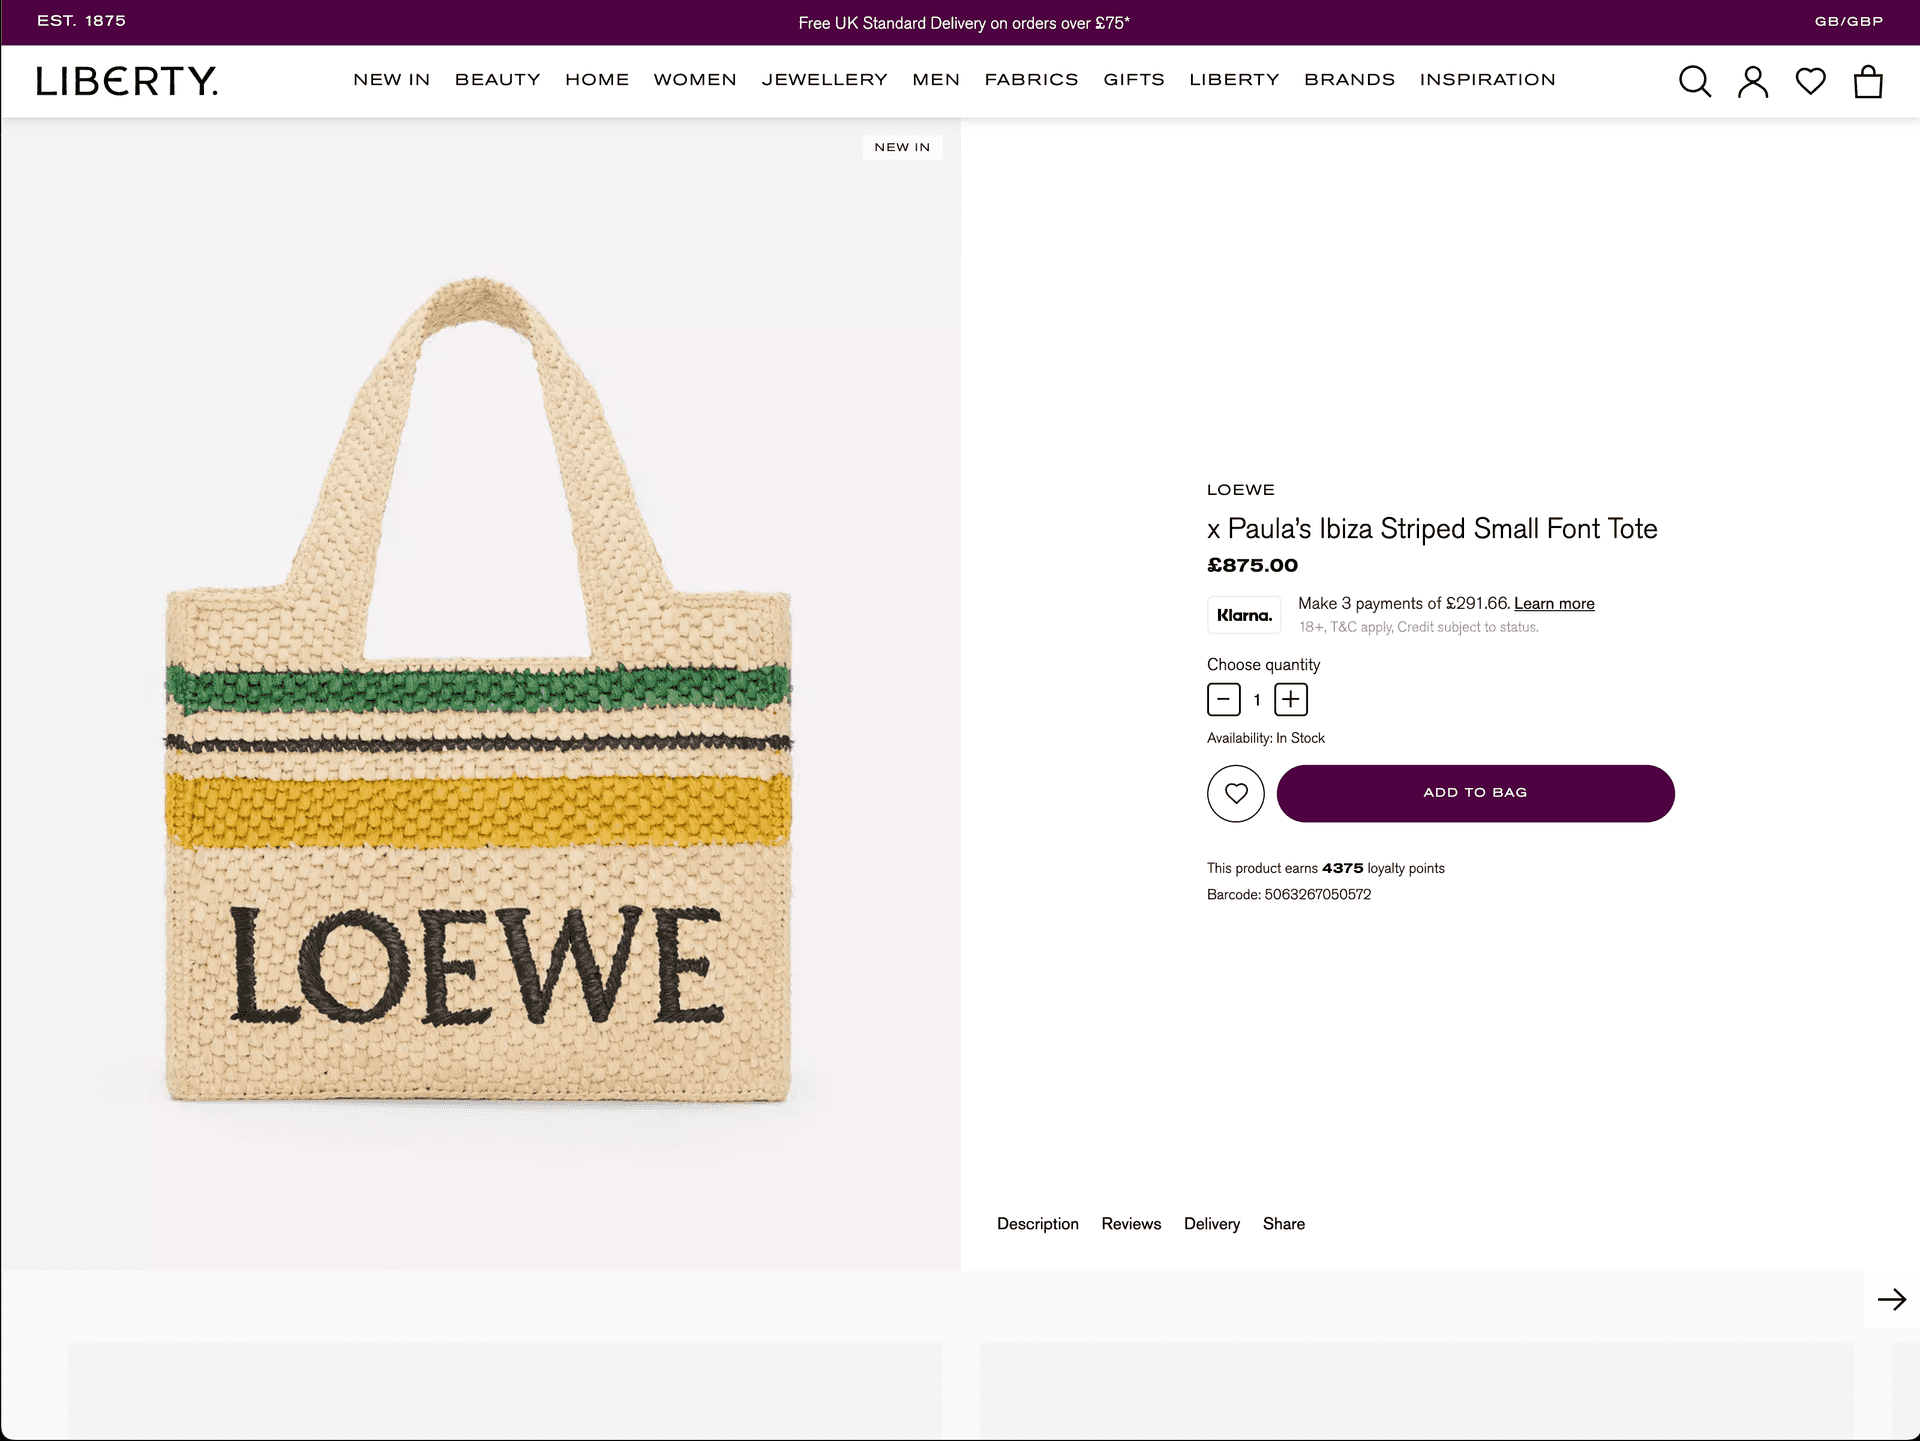Click the Klarna logo badge
1920x1441 pixels.
pyautogui.click(x=1244, y=615)
